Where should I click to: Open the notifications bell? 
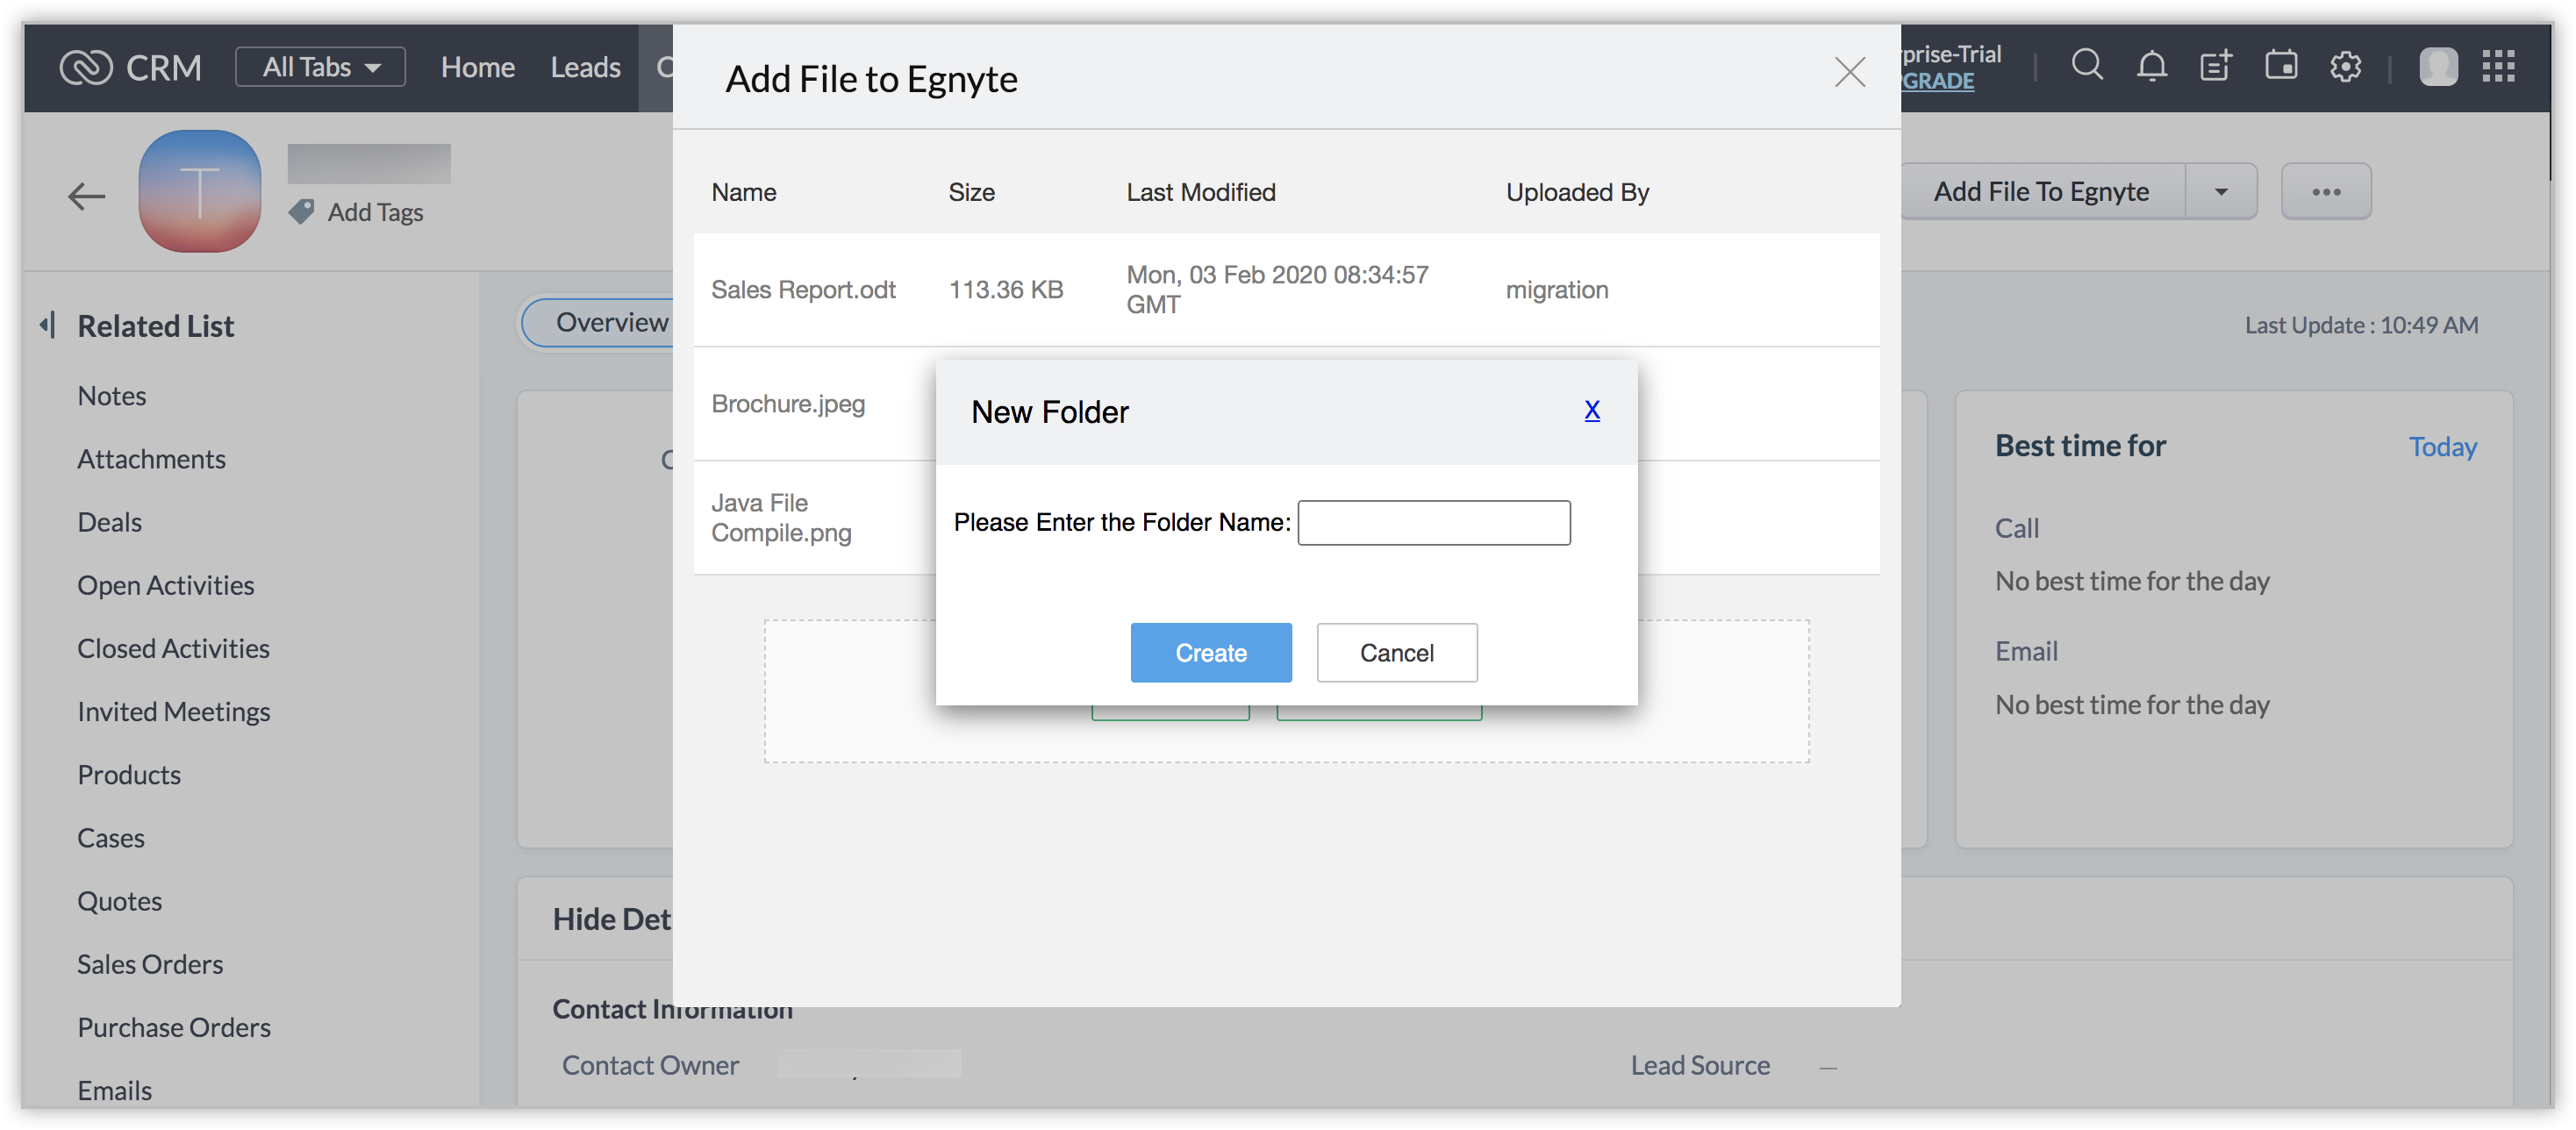click(2152, 66)
